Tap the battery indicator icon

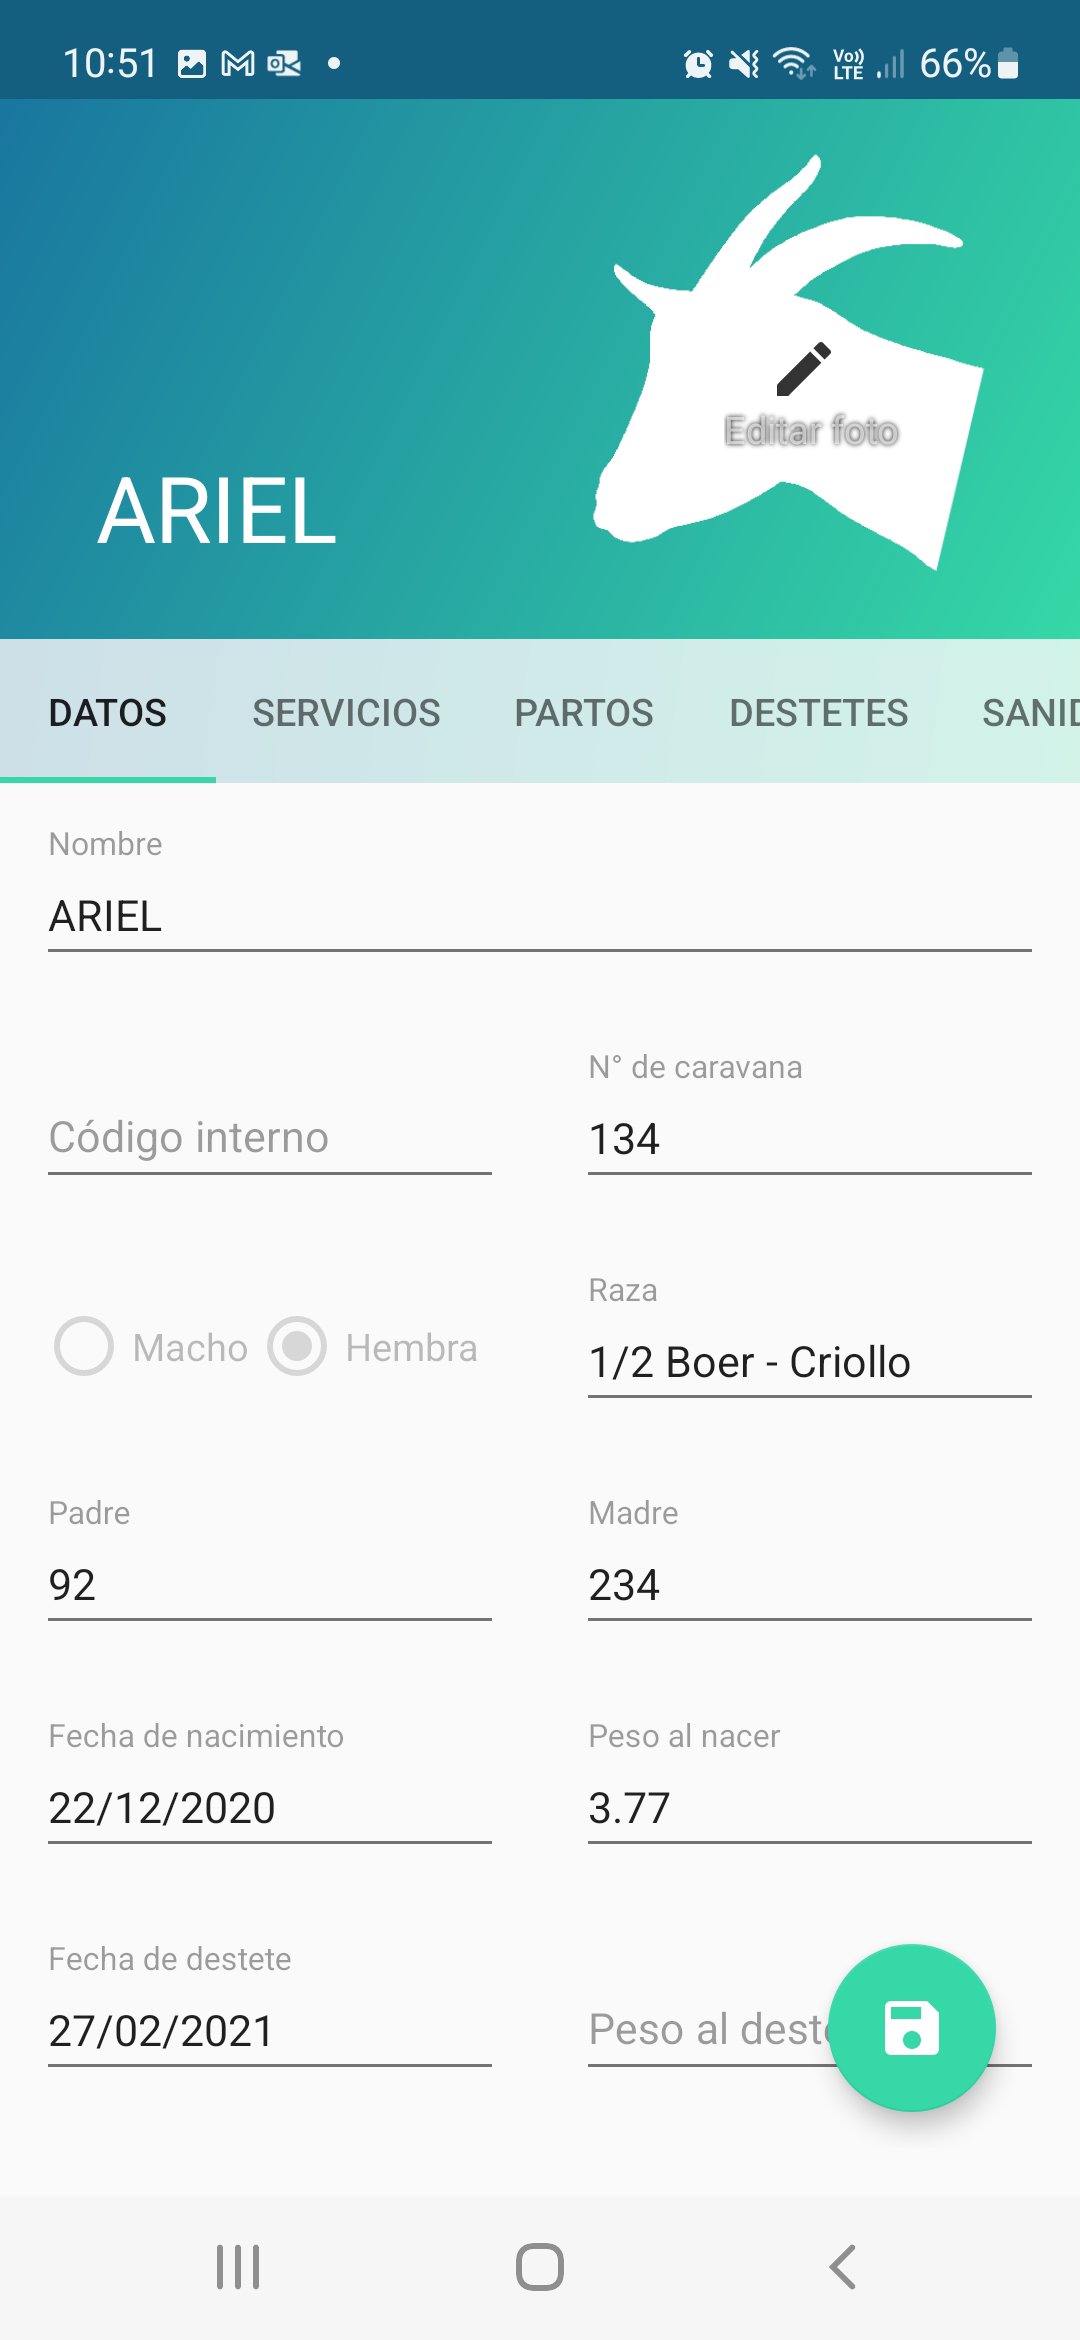point(1009,63)
